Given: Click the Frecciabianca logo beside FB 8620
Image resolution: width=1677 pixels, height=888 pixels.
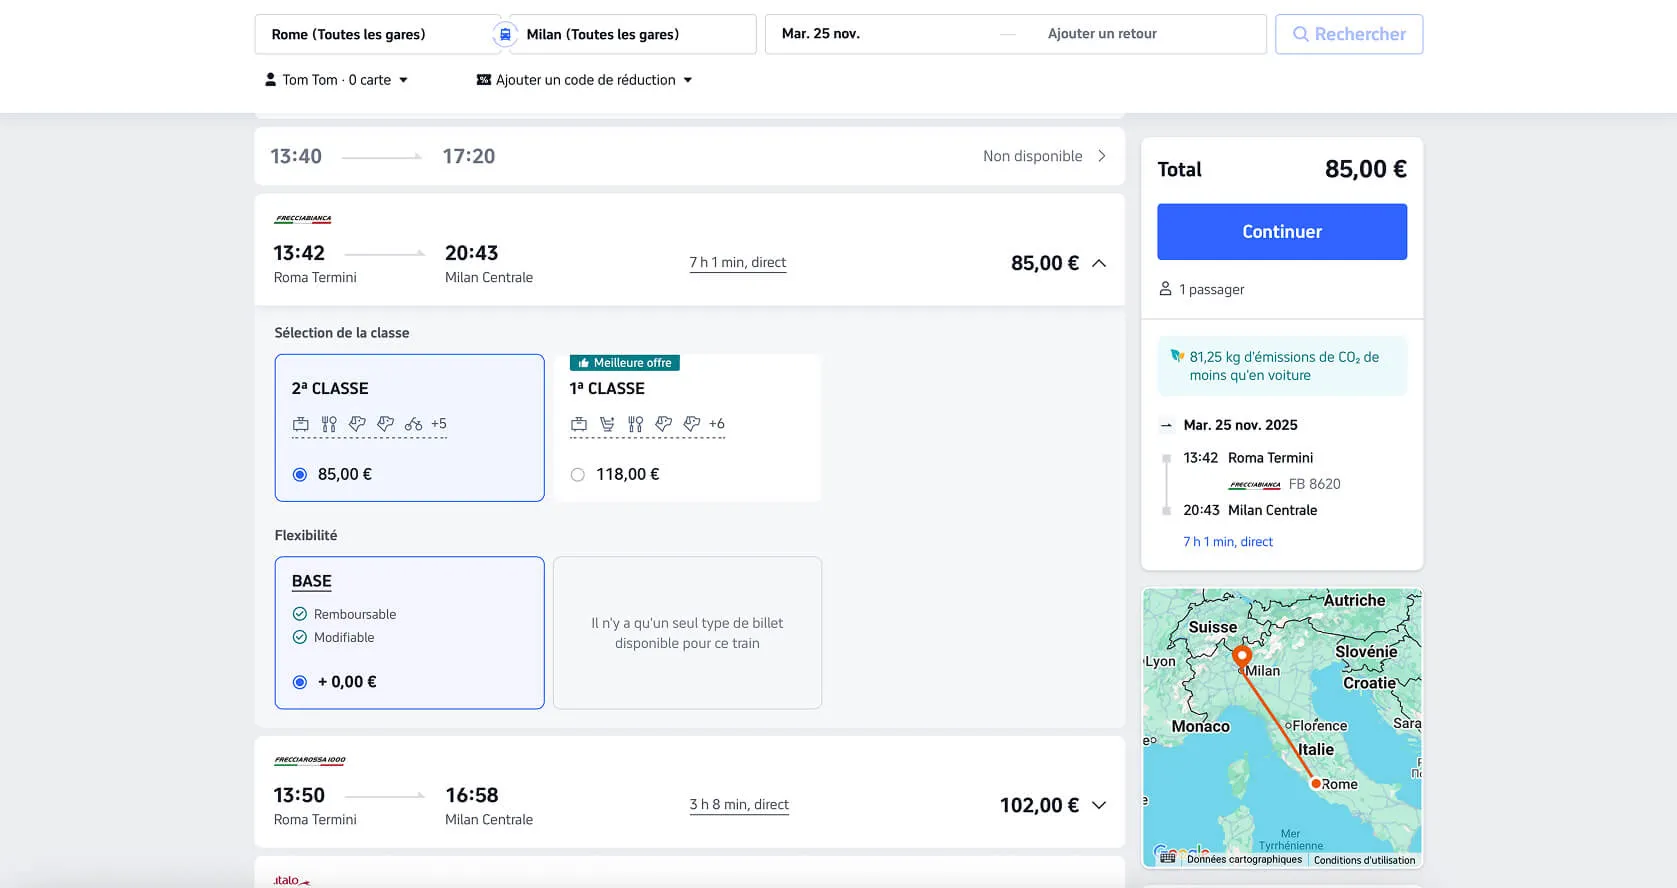Looking at the screenshot, I should click(1254, 485).
